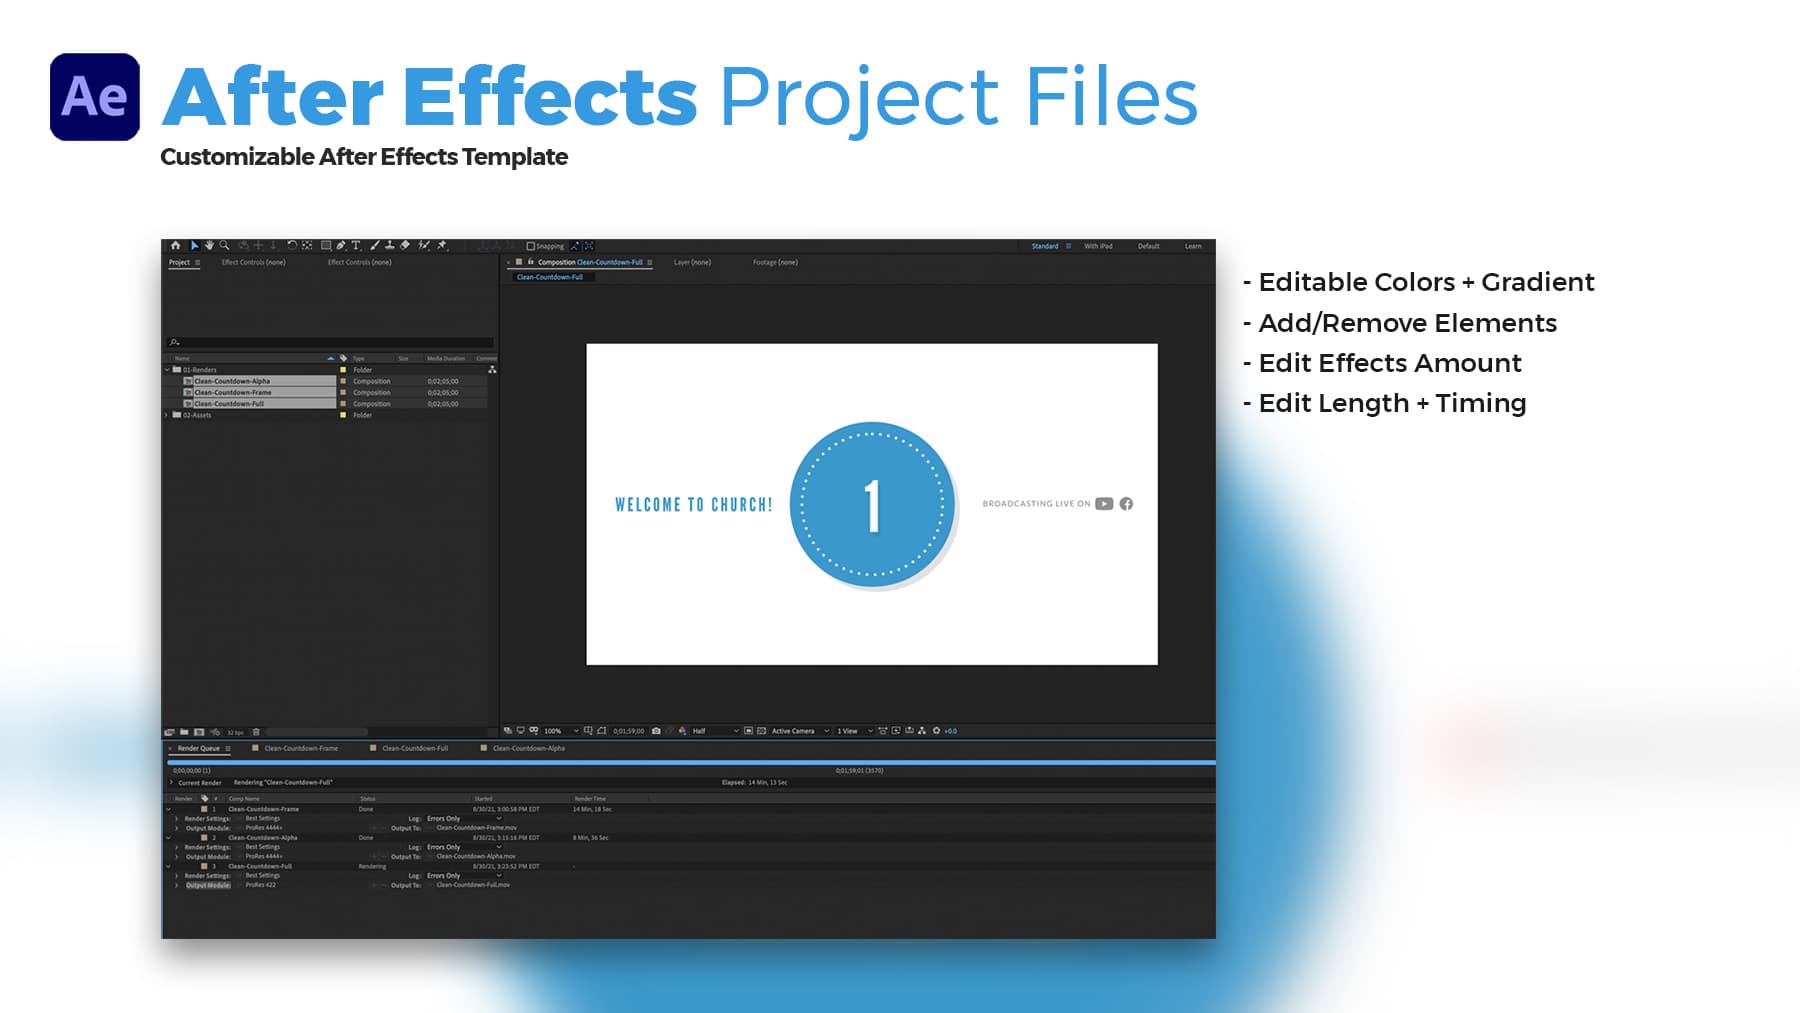Open the 1 View layout dropdown

[855, 731]
